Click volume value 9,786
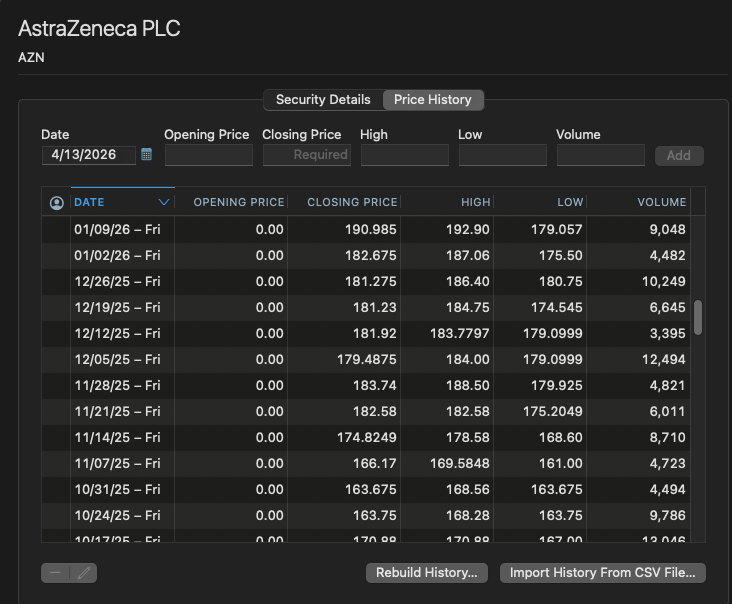Screen dimensions: 732x604 click(668, 515)
